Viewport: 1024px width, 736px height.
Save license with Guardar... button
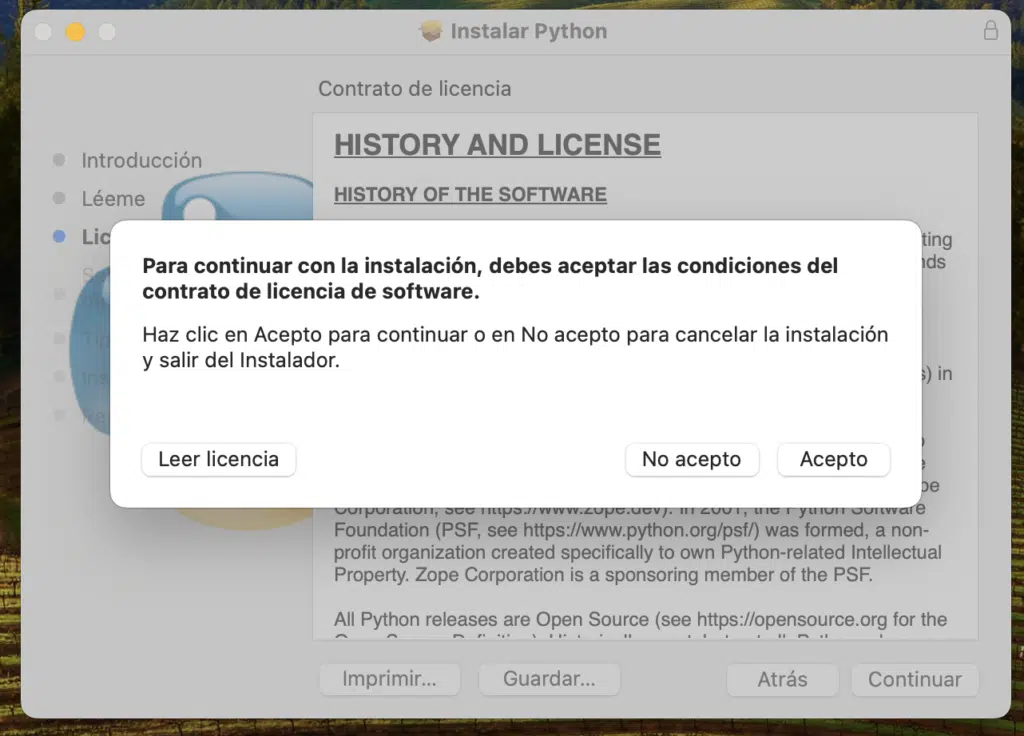click(549, 679)
